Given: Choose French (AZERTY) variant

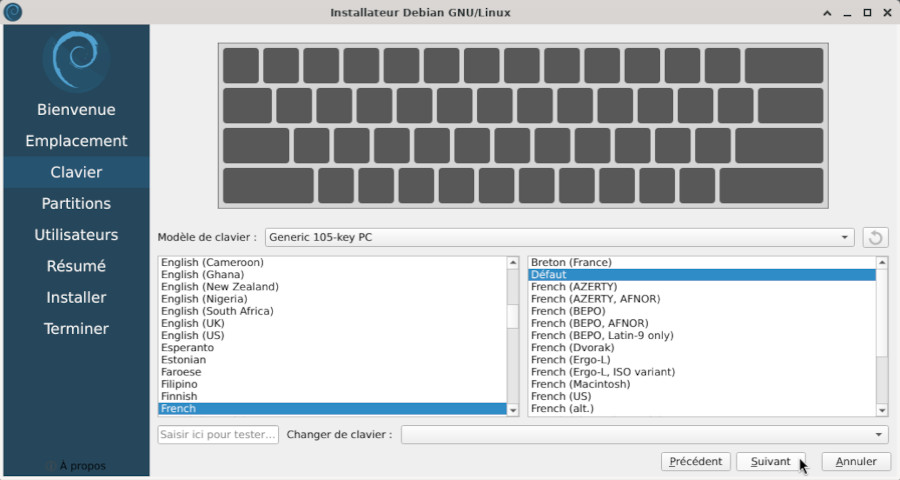Looking at the screenshot, I should [x=702, y=287].
